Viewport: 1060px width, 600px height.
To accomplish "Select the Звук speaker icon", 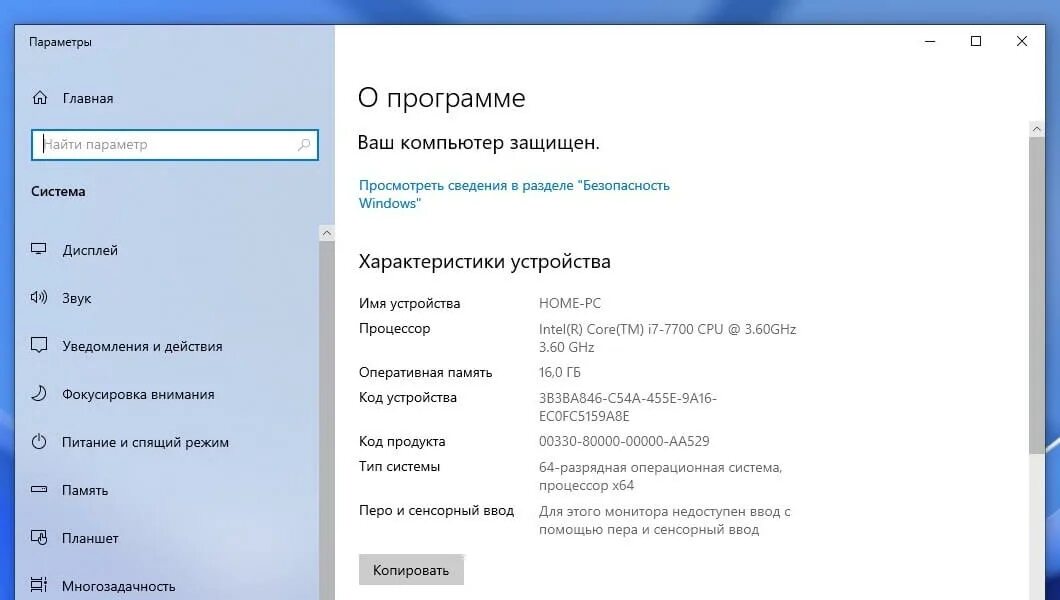I will click(39, 297).
